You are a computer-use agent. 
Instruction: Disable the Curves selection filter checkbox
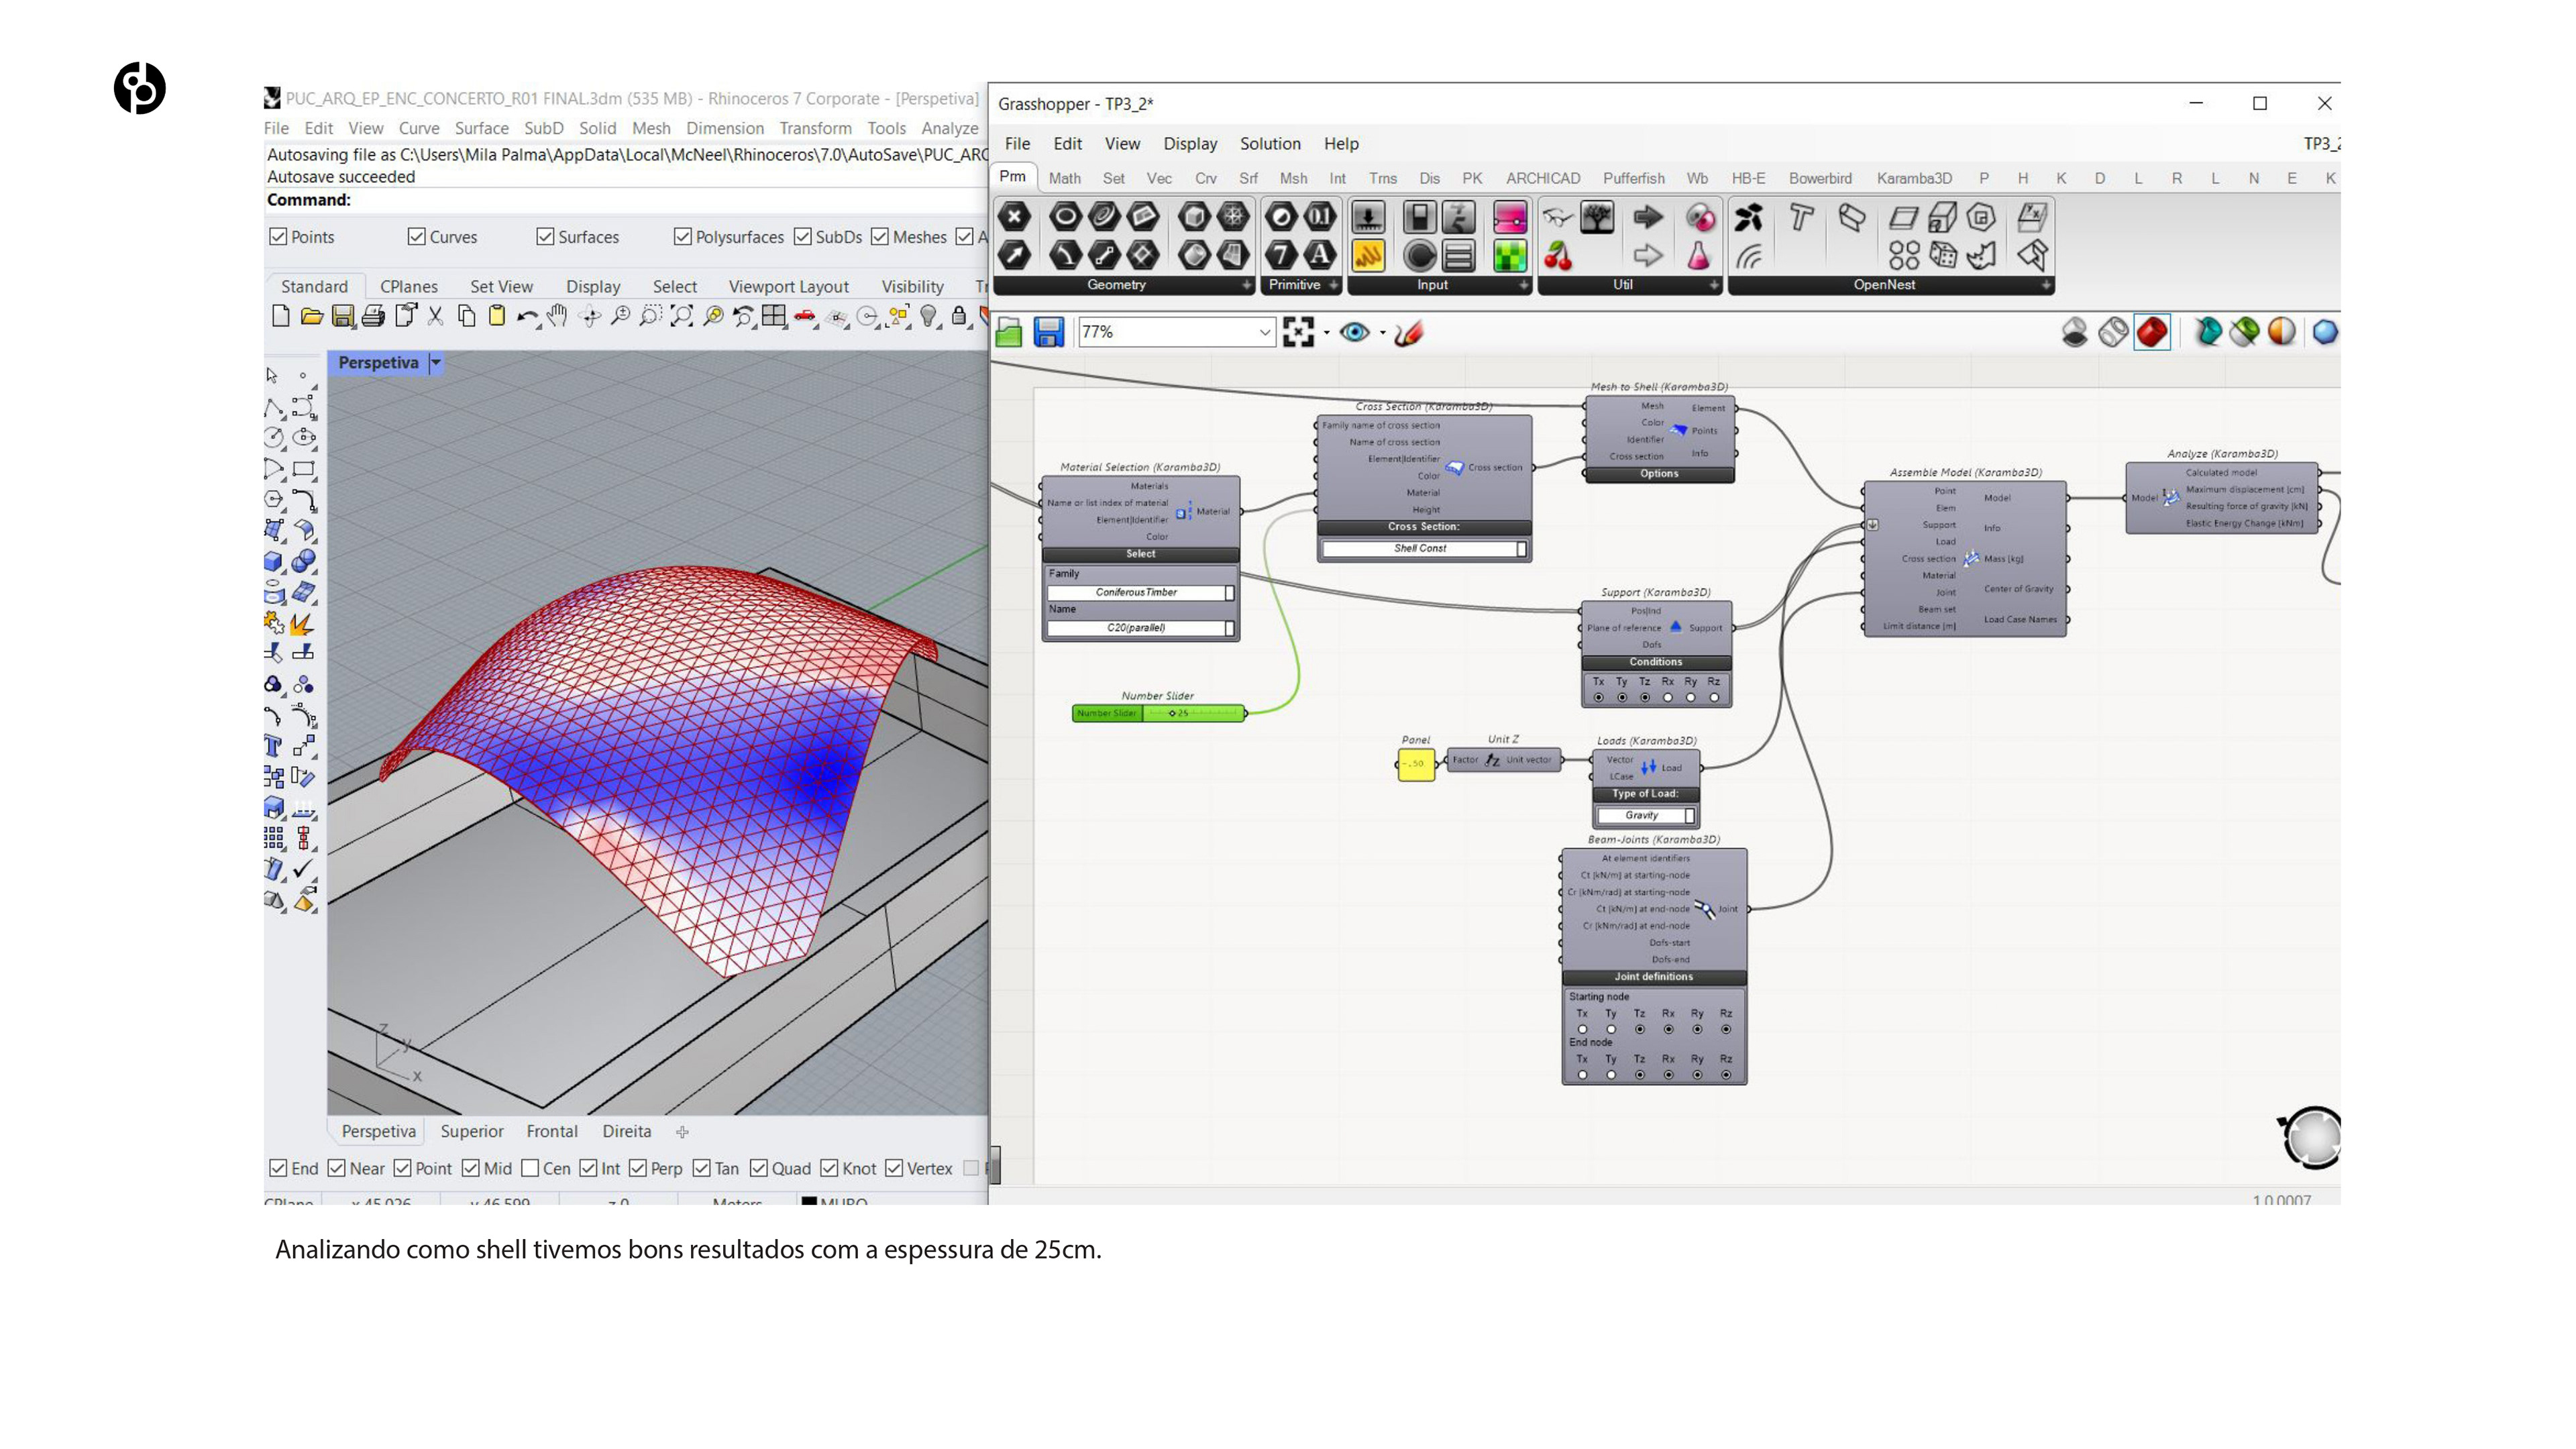(417, 237)
